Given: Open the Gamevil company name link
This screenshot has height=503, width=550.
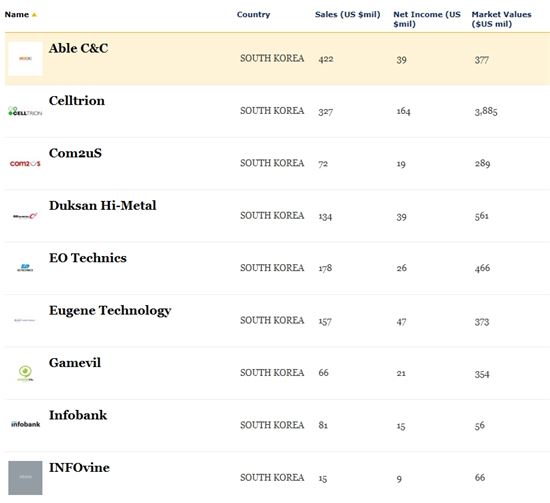Looking at the screenshot, I should tap(75, 363).
